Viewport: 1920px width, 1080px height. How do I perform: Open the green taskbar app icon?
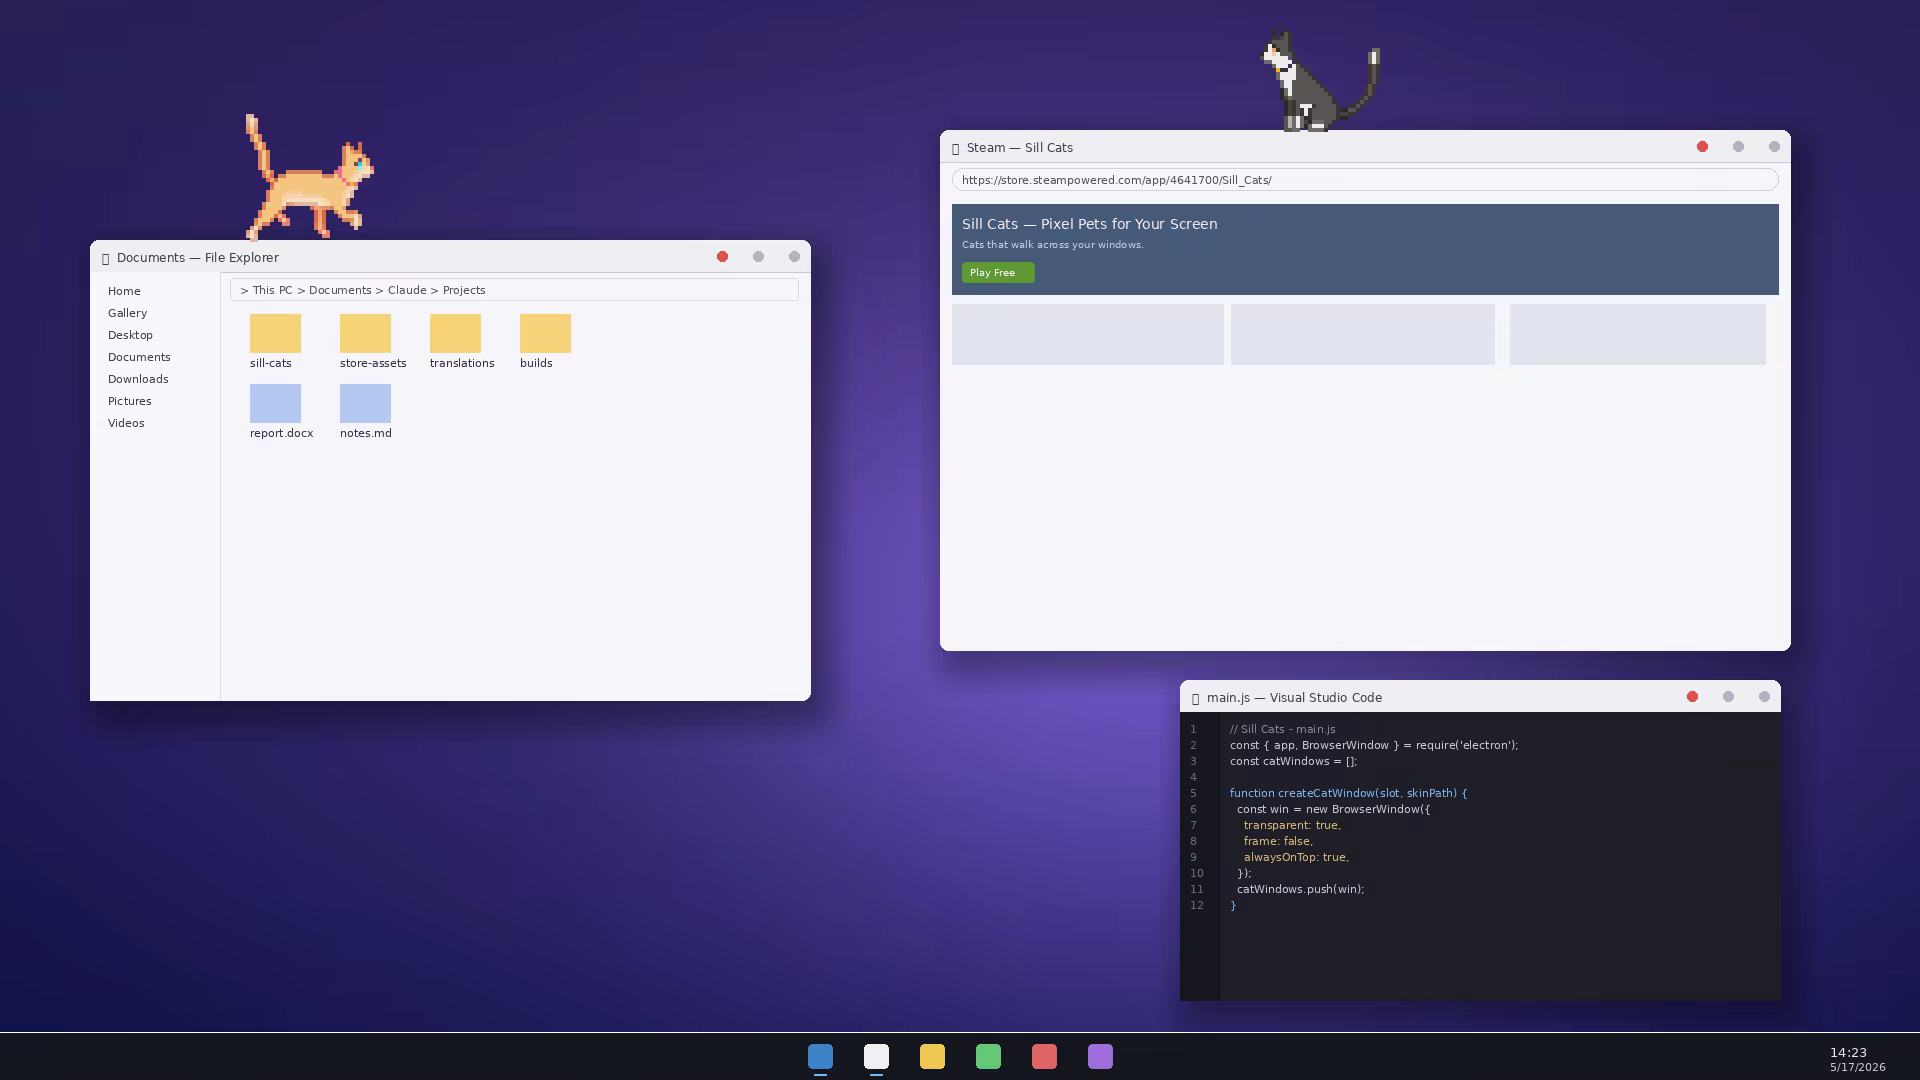click(x=988, y=1056)
